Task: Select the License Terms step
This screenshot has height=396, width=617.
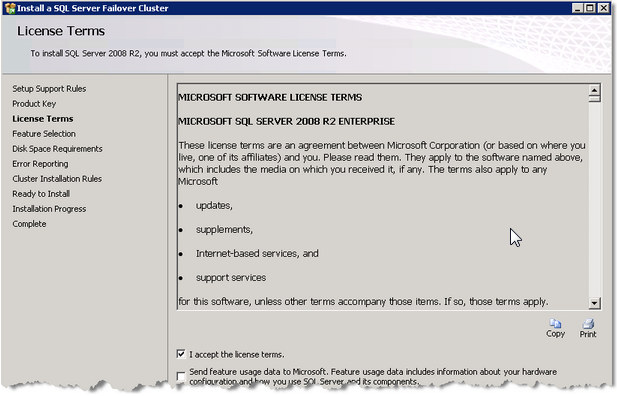Action: point(43,119)
